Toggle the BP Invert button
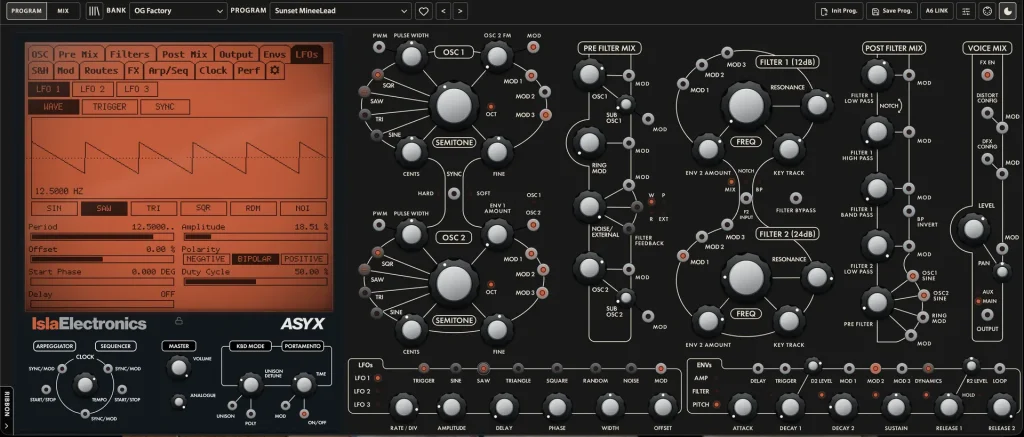This screenshot has height=437, width=1024. coord(909,210)
